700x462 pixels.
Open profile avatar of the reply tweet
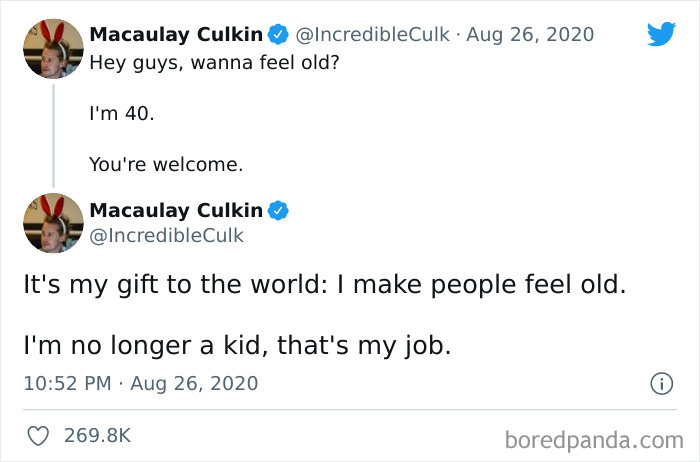click(x=53, y=222)
